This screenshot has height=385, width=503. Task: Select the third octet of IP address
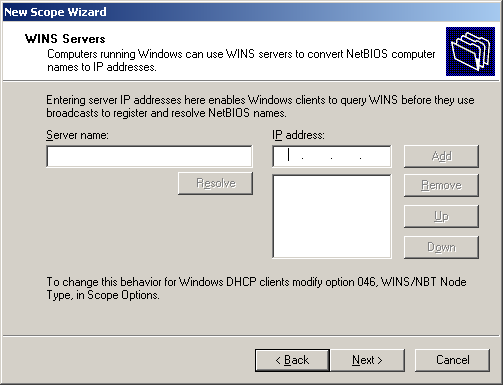click(x=346, y=156)
